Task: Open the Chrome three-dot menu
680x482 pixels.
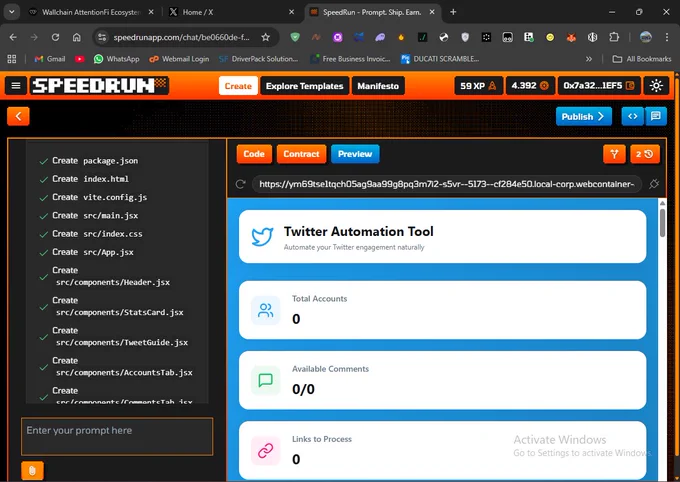Action: [x=667, y=37]
